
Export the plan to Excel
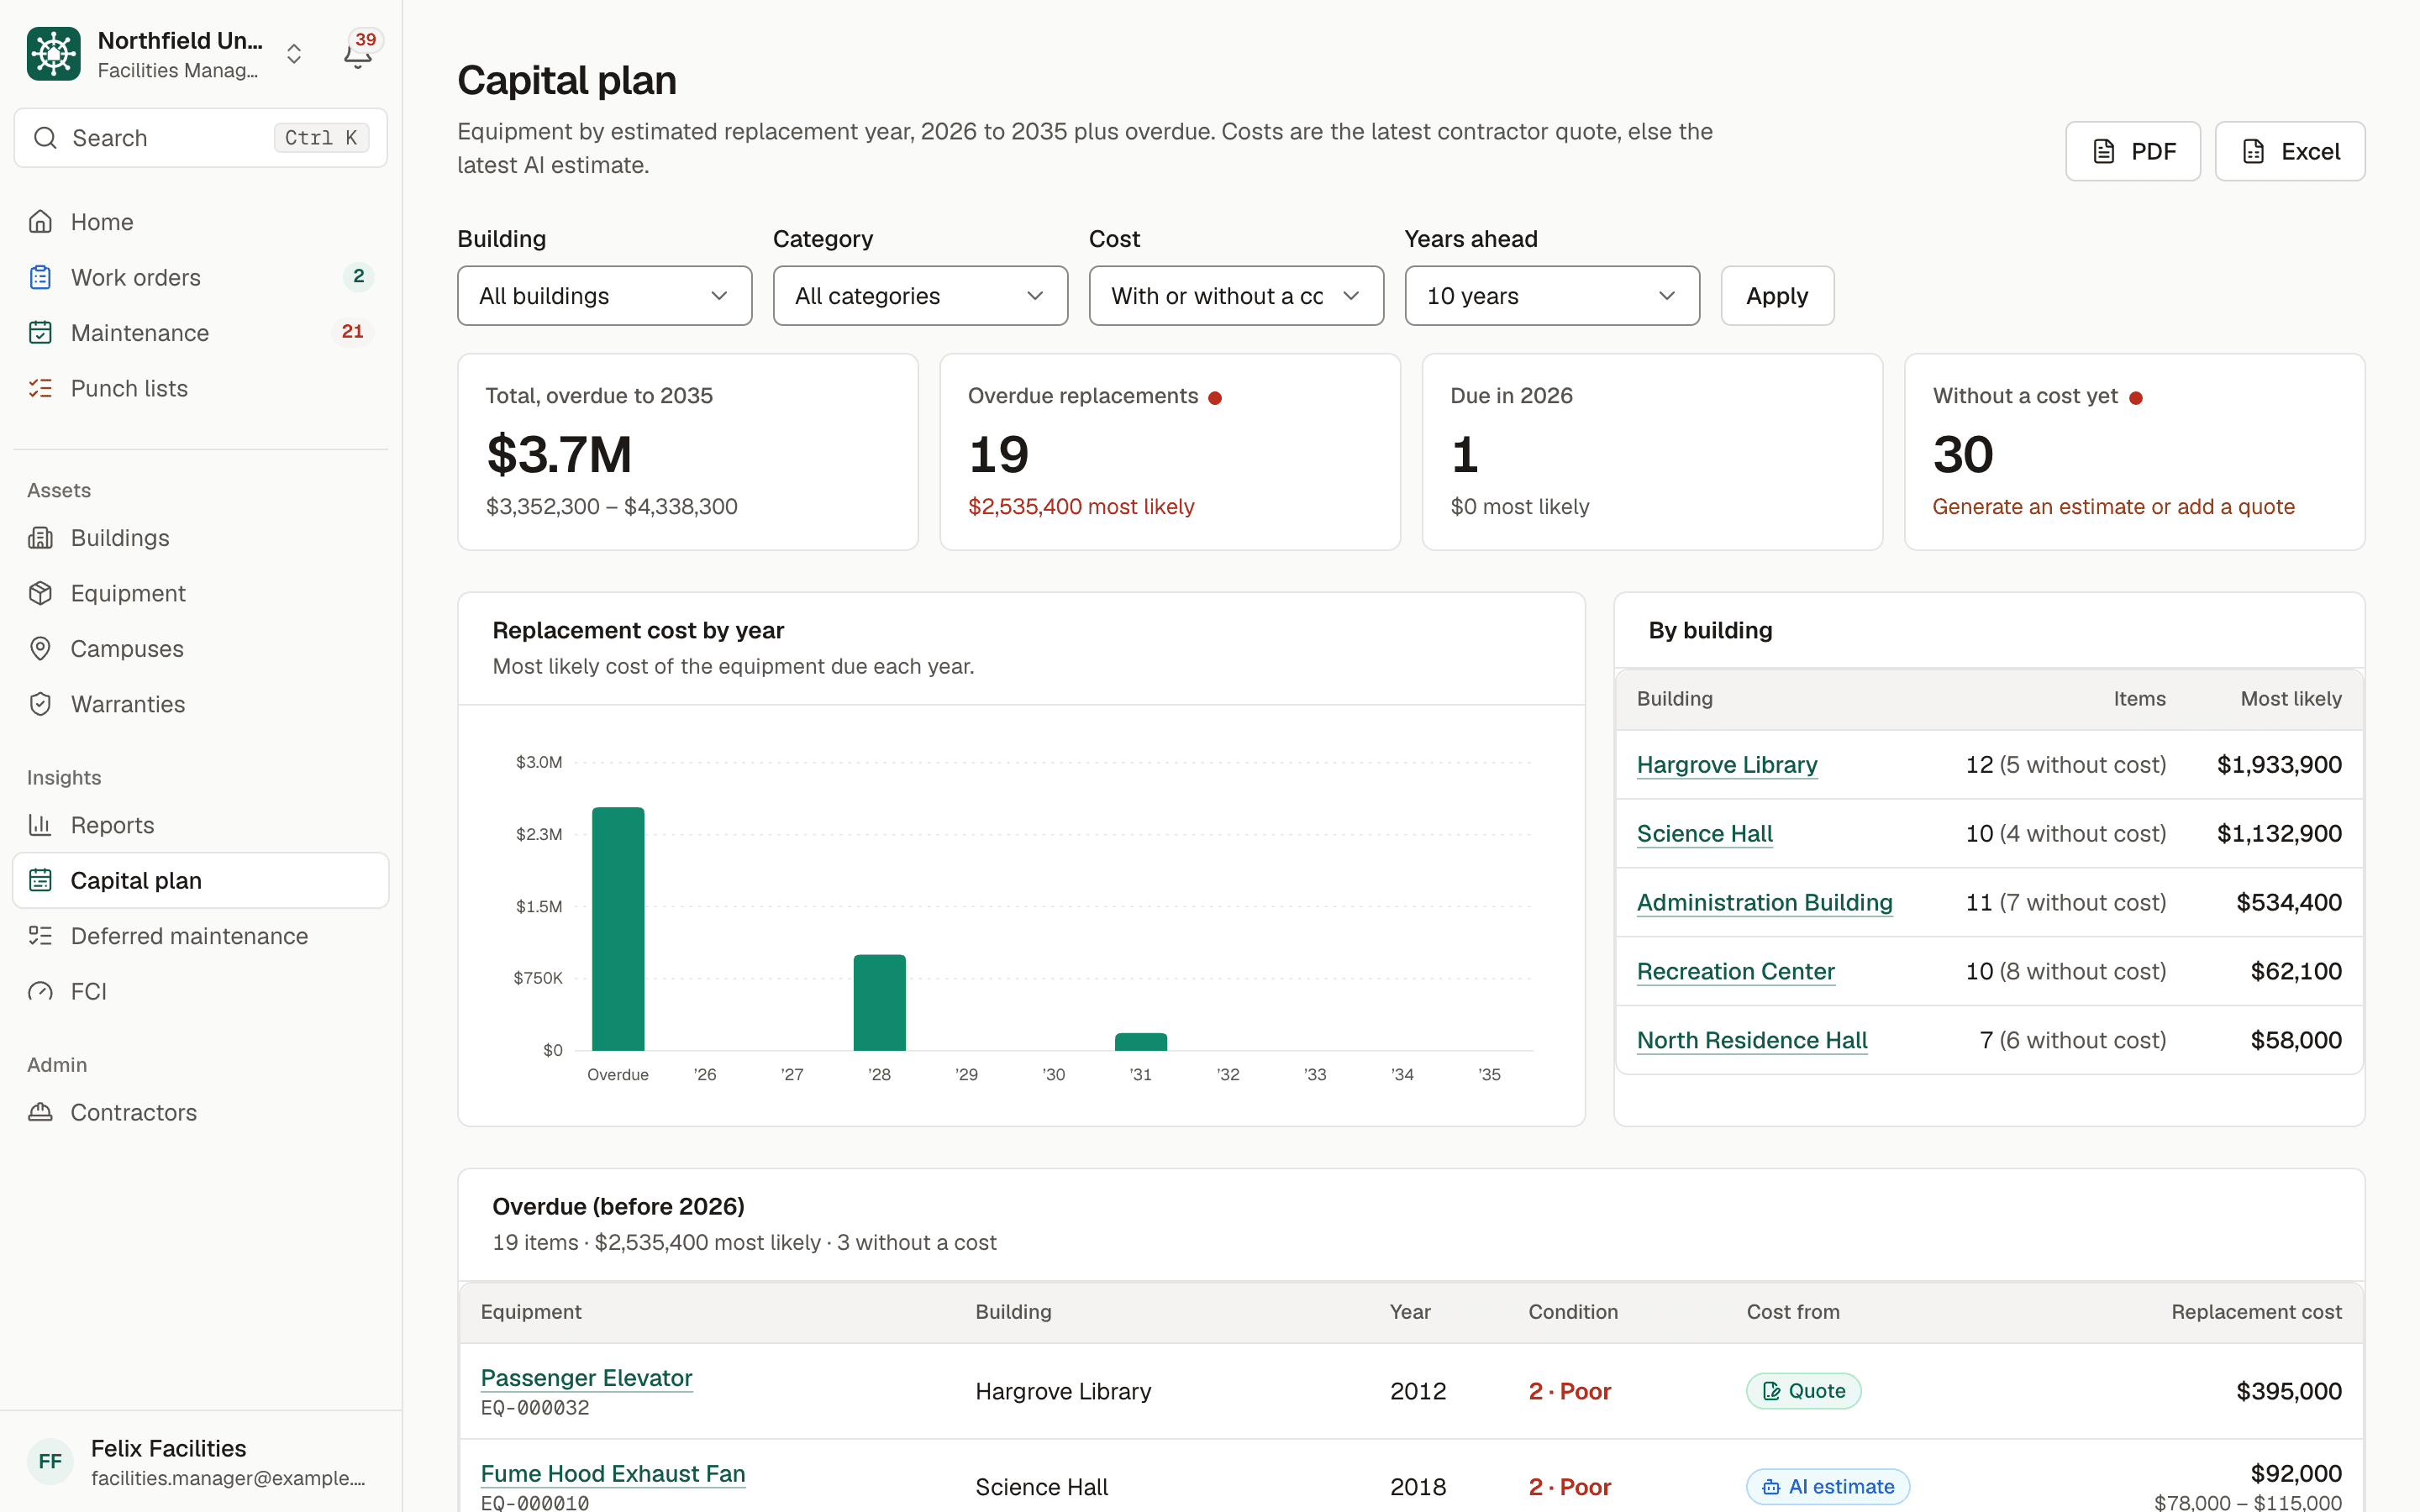tap(2290, 151)
